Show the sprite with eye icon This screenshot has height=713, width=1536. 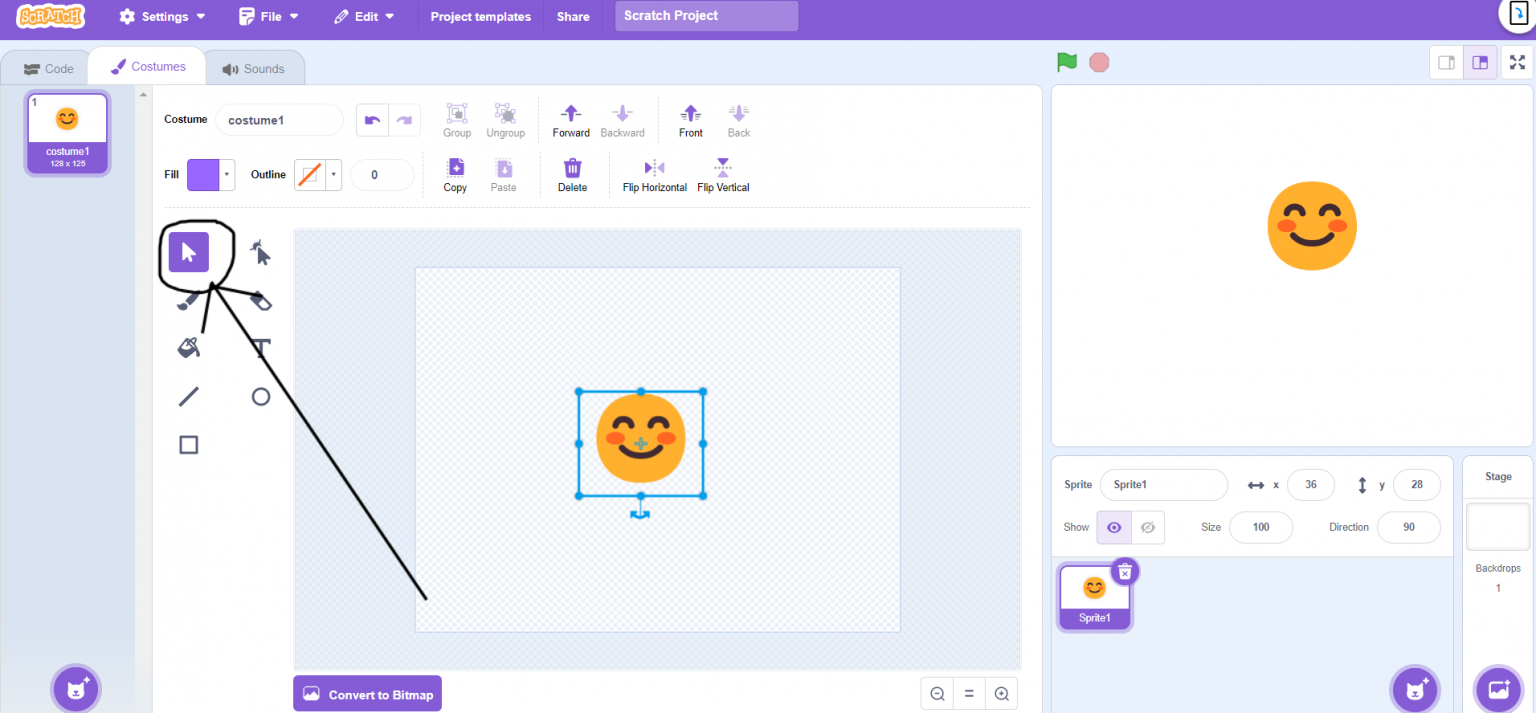[x=1114, y=527]
